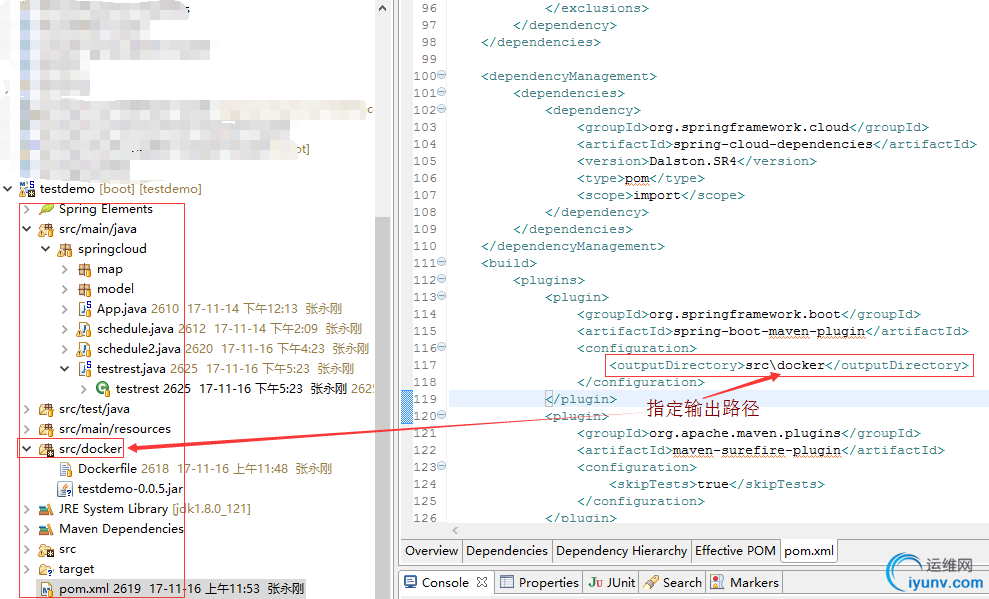Screen dimensions: 989x599
Task: Click the src/test/java folder icon
Action: pyautogui.click(x=46, y=409)
